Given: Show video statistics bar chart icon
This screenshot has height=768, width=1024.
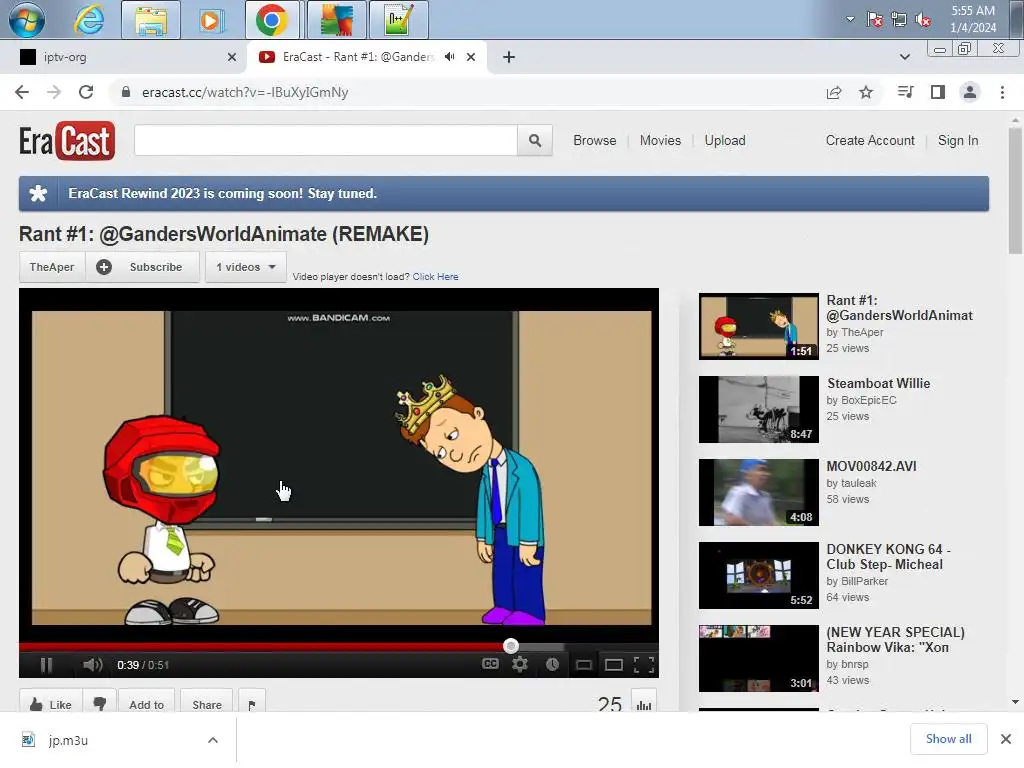Looking at the screenshot, I should (644, 705).
